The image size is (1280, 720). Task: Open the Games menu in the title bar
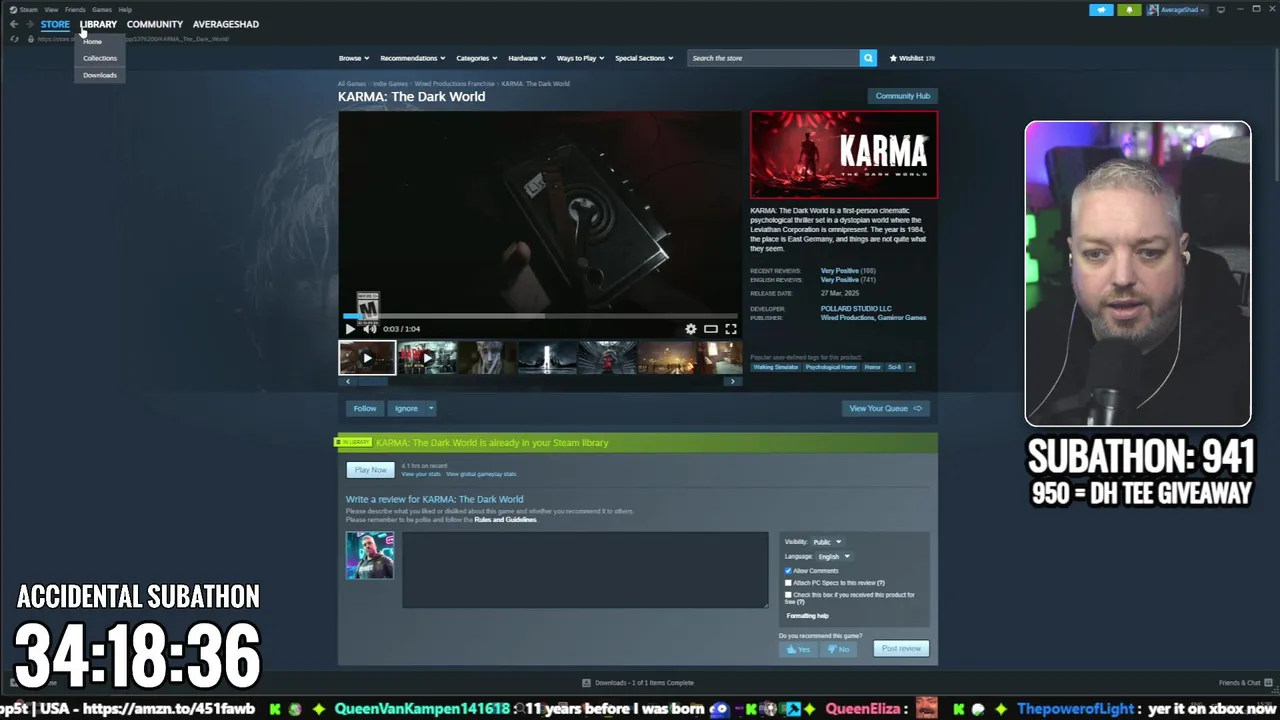point(102,9)
